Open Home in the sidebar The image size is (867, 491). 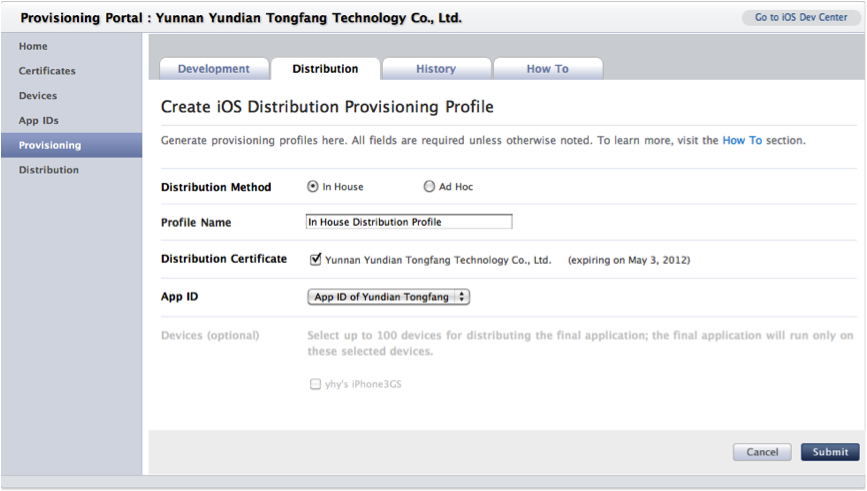pyautogui.click(x=33, y=46)
